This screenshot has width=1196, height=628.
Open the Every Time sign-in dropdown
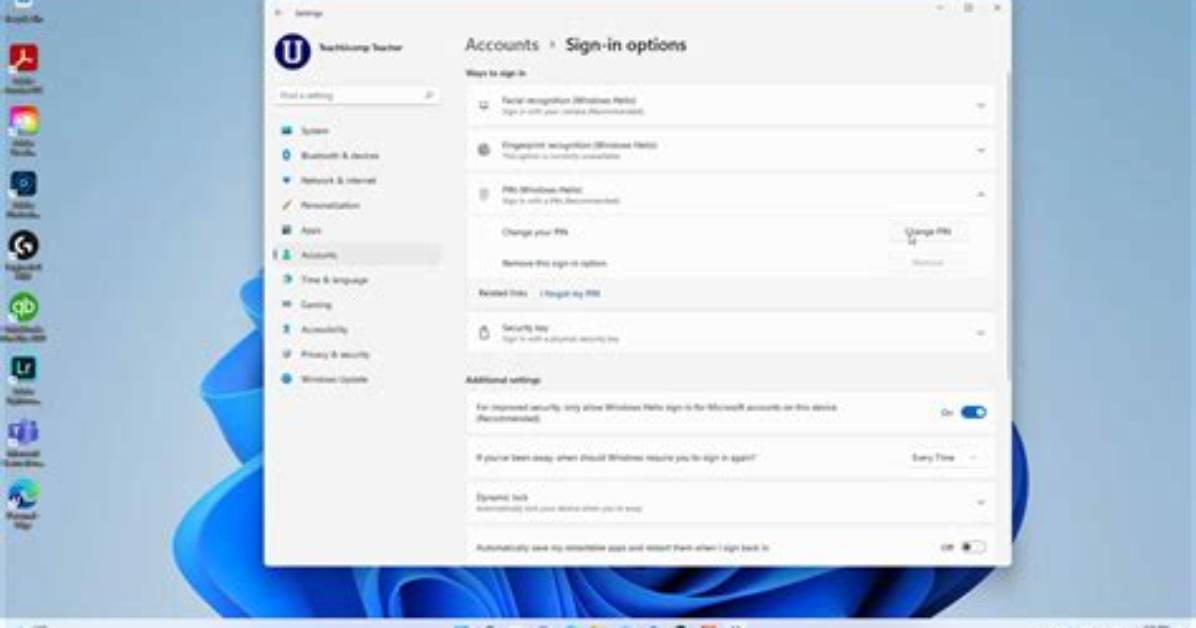tap(944, 458)
